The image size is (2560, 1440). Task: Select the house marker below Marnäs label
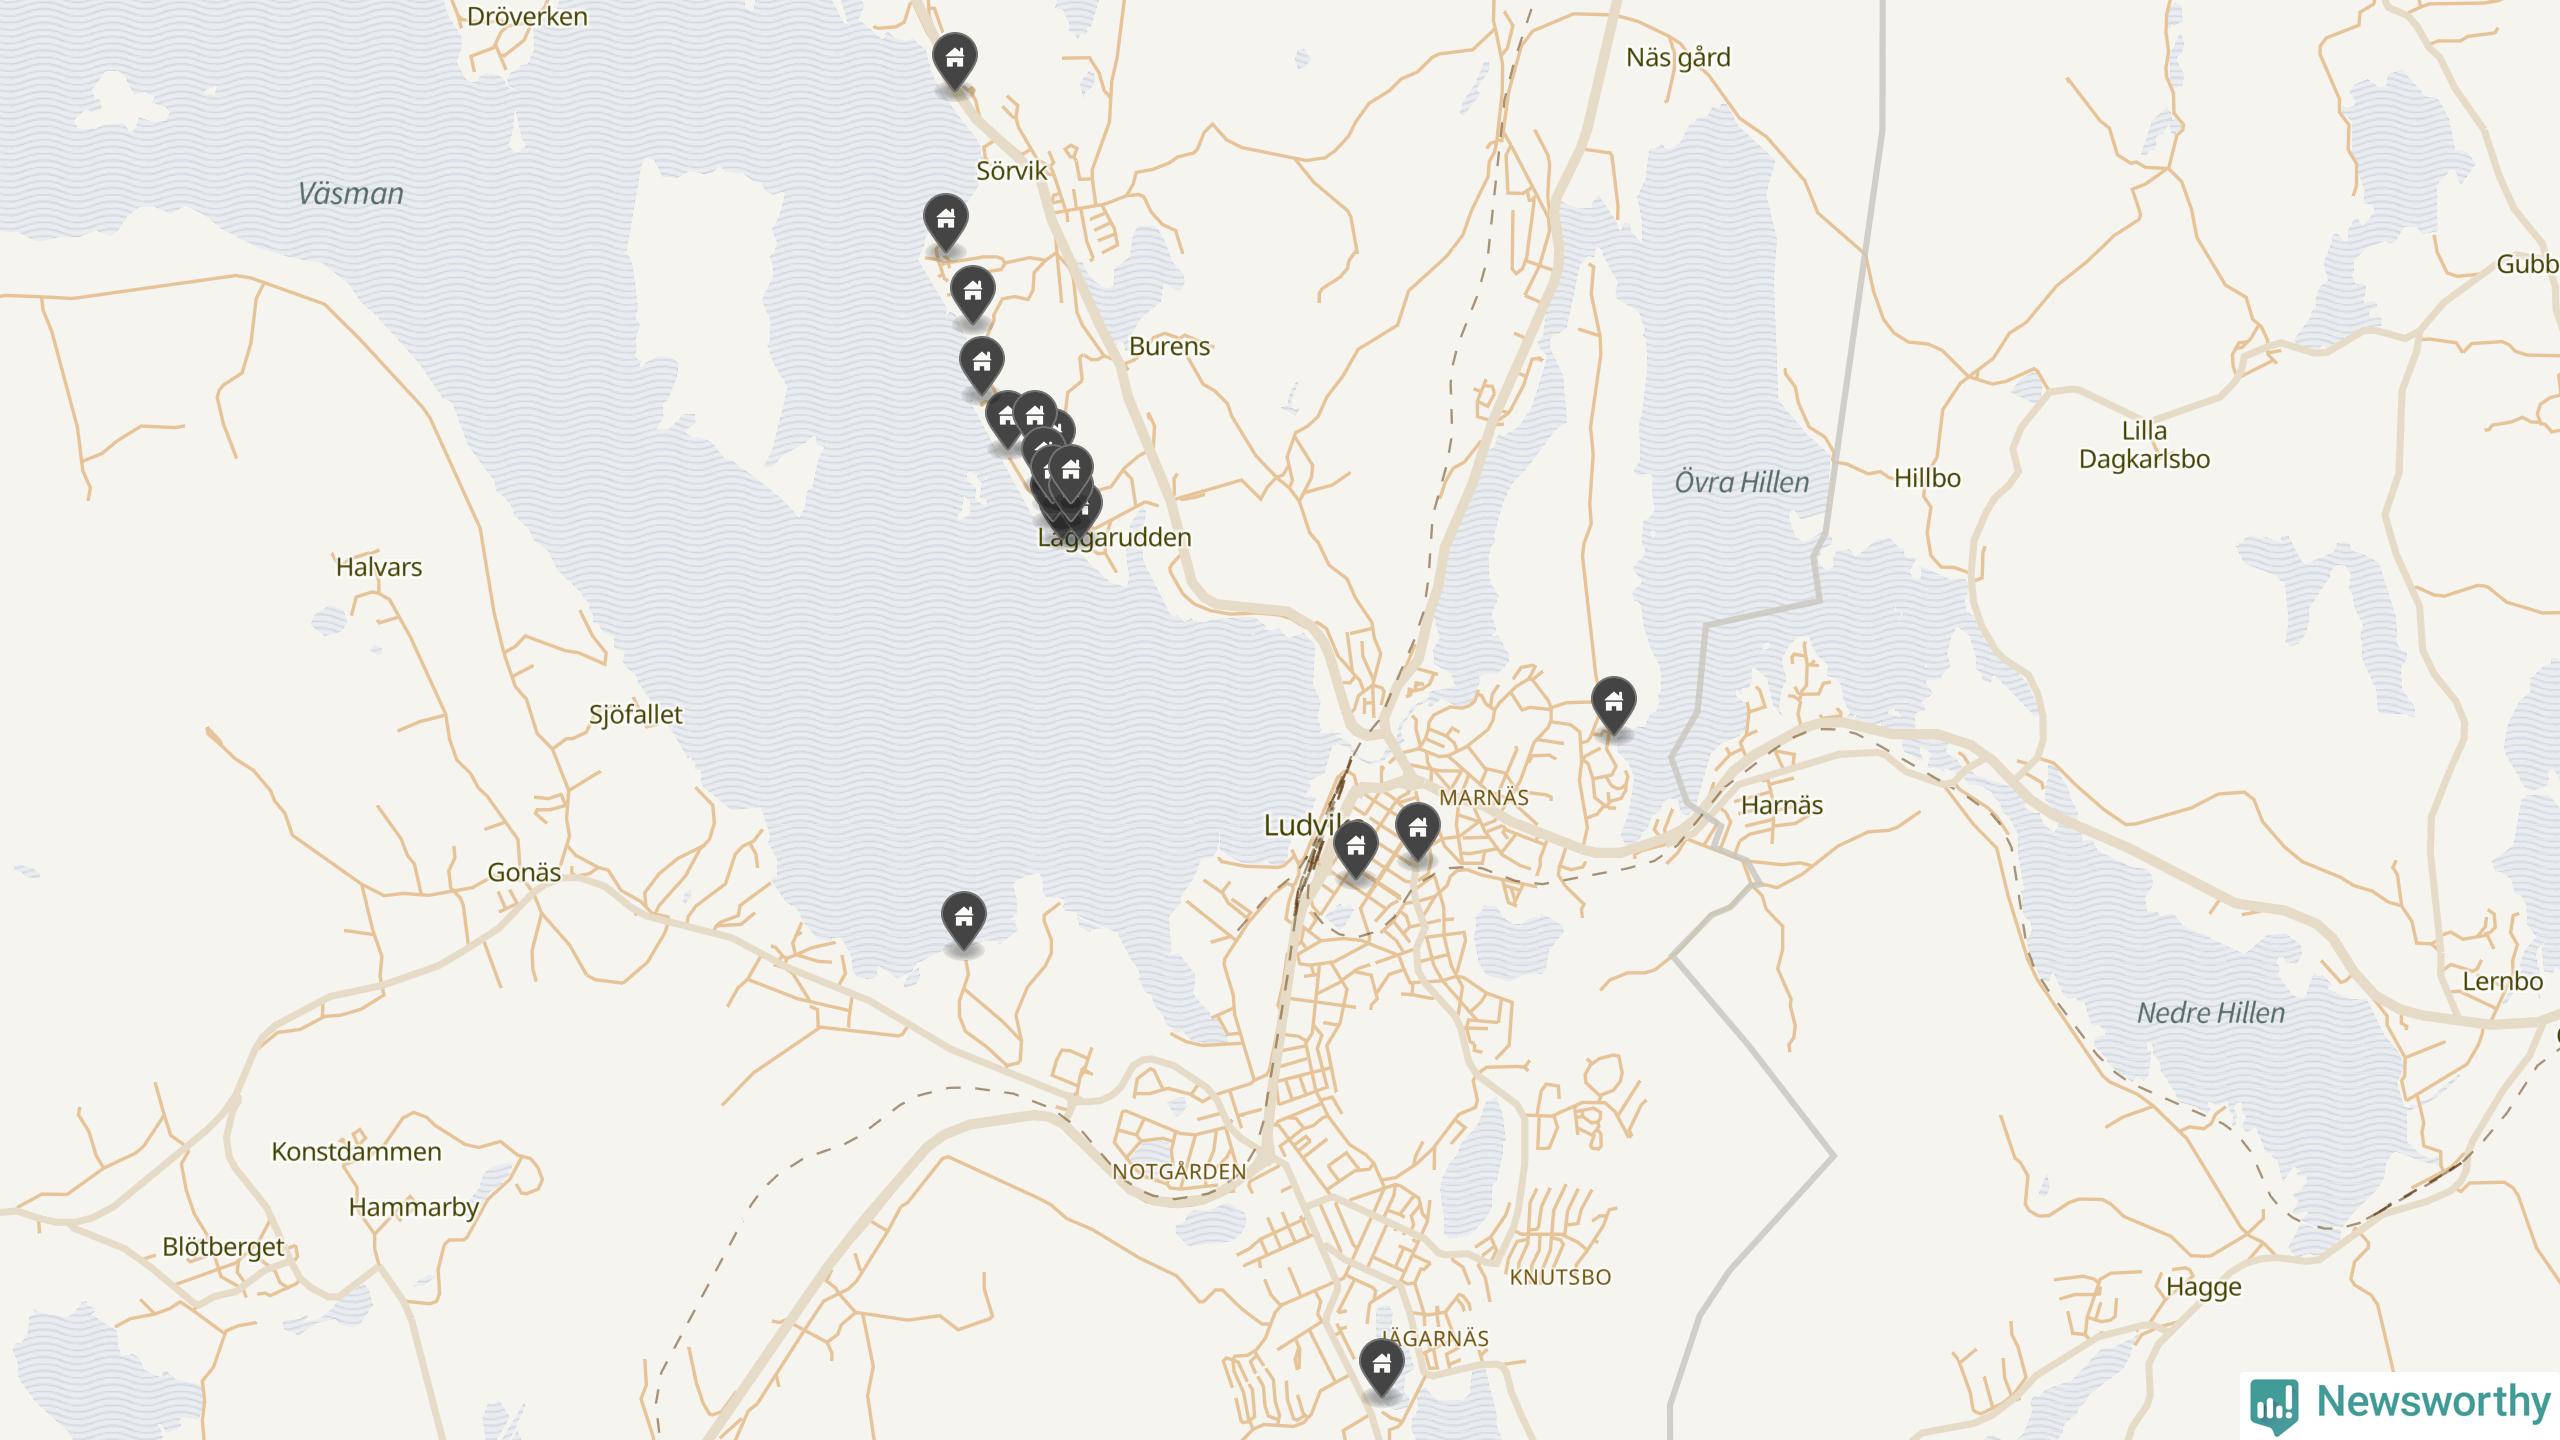coord(1418,830)
